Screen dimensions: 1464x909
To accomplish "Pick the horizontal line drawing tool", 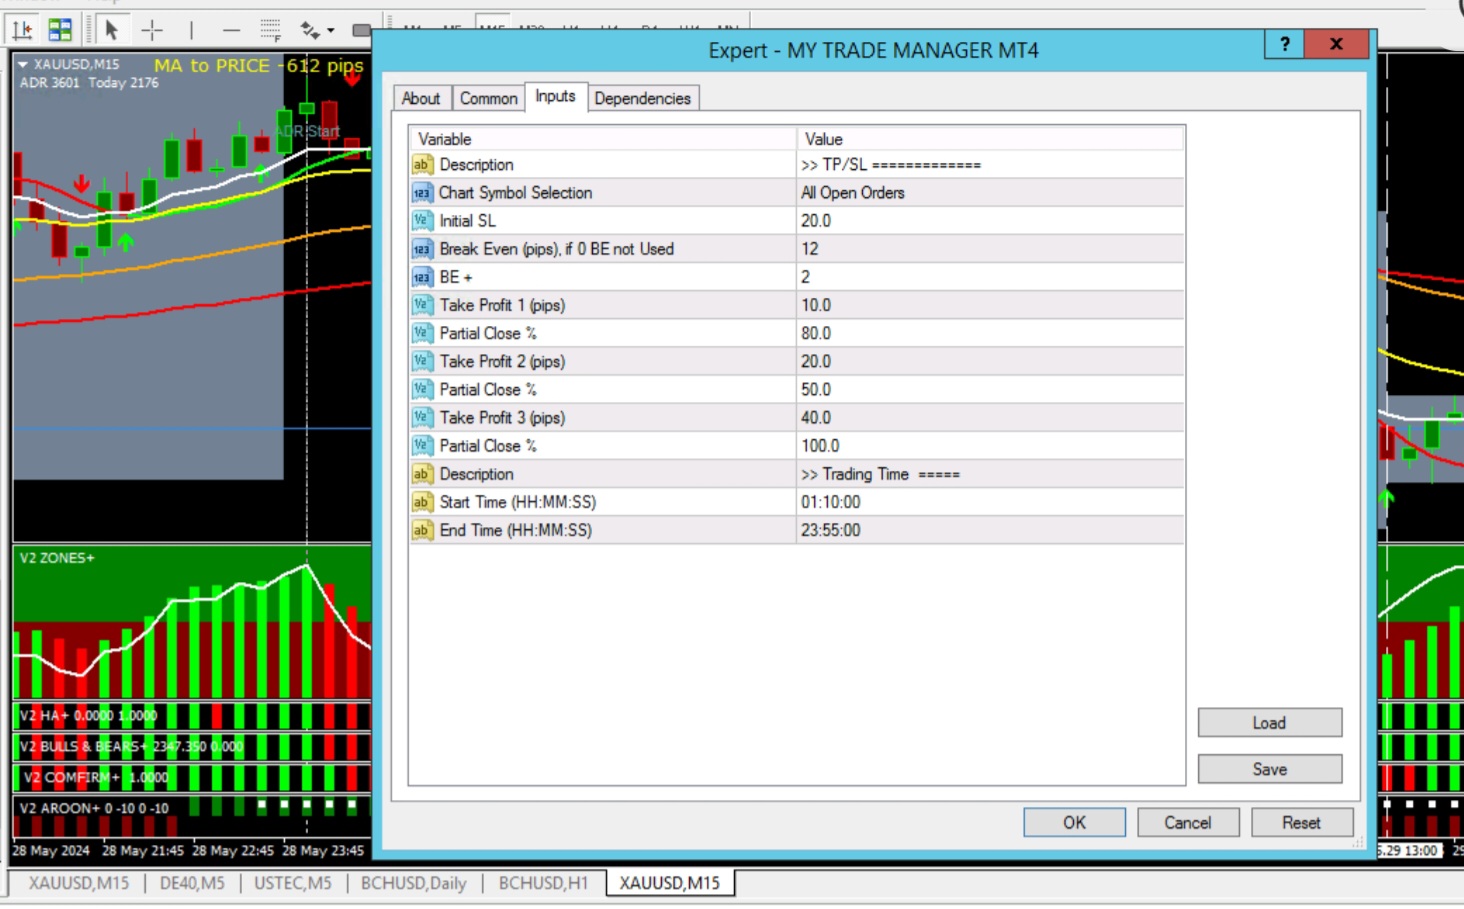I will pyautogui.click(x=231, y=30).
